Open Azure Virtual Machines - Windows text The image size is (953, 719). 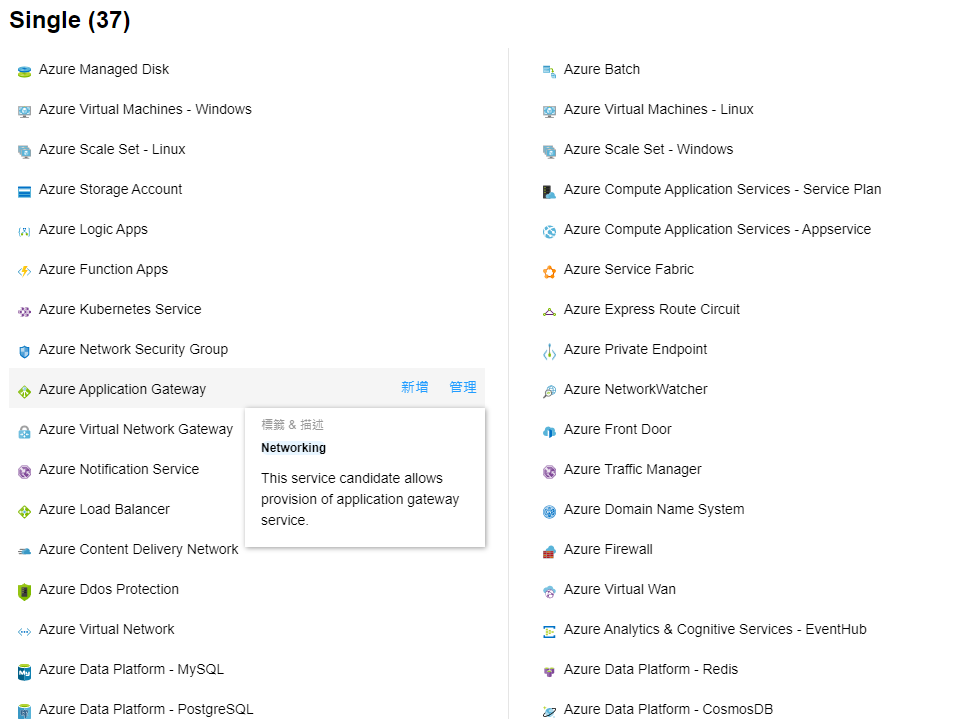click(x=145, y=109)
